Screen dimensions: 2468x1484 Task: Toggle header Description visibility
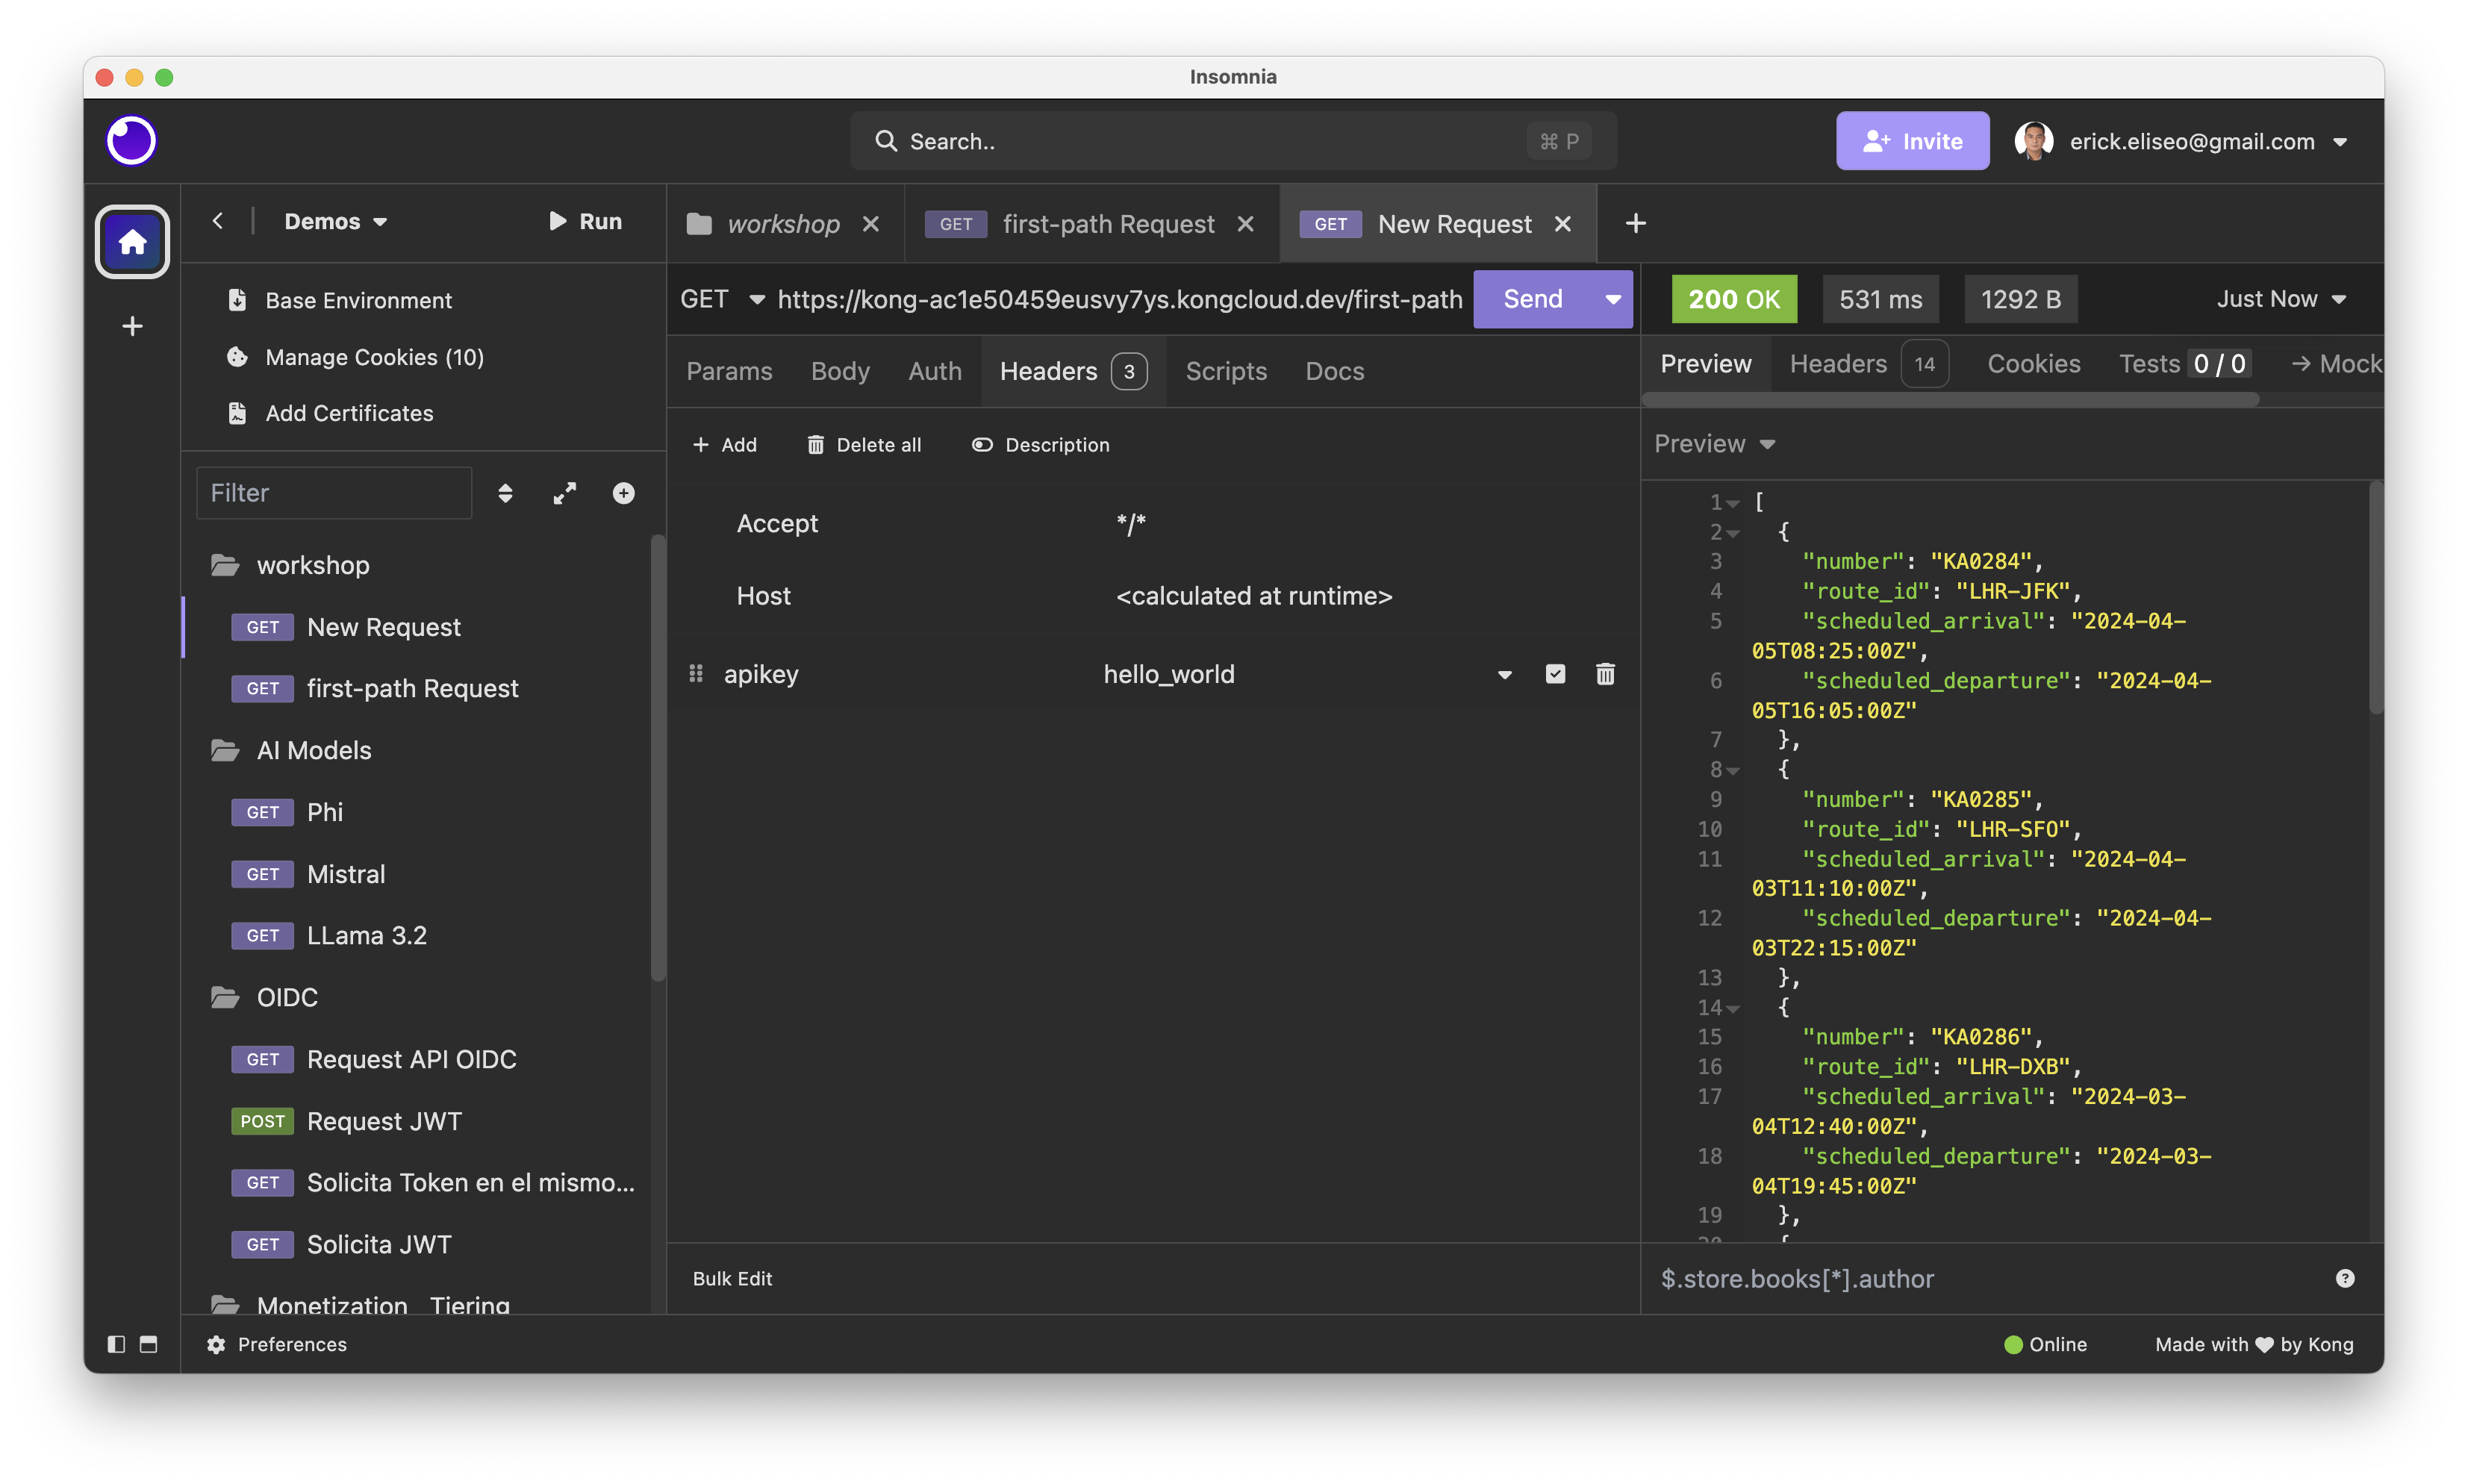(1040, 445)
